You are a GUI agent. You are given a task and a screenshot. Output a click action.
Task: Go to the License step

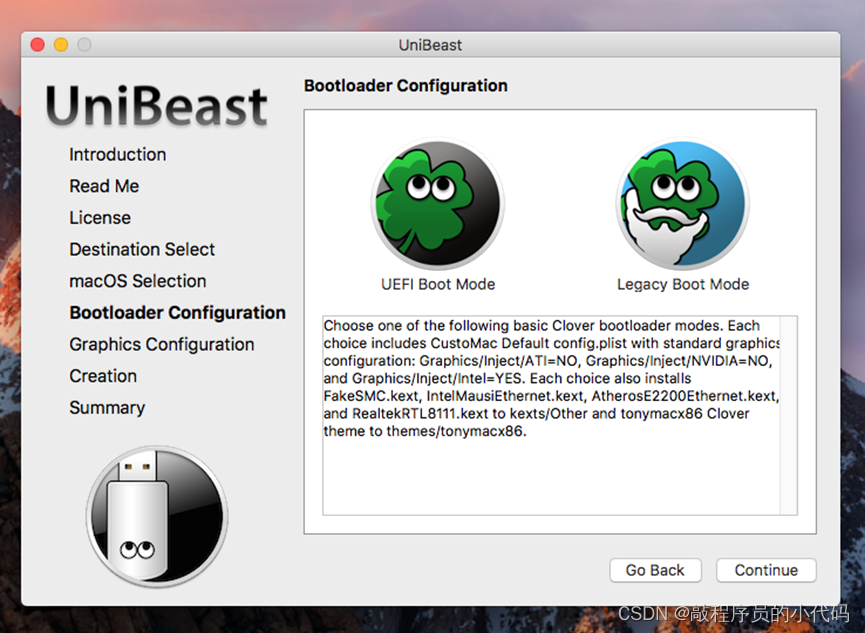click(x=100, y=217)
